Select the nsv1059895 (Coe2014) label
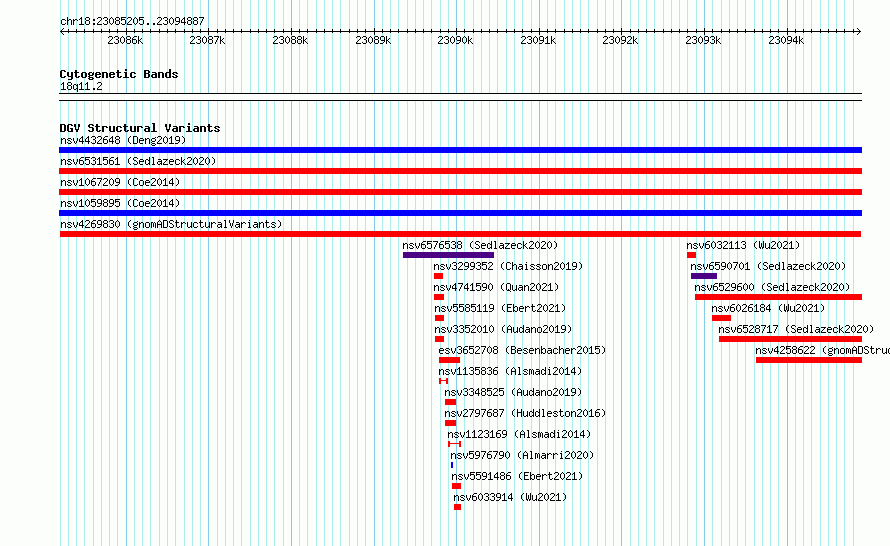The image size is (890, 546). coord(120,203)
